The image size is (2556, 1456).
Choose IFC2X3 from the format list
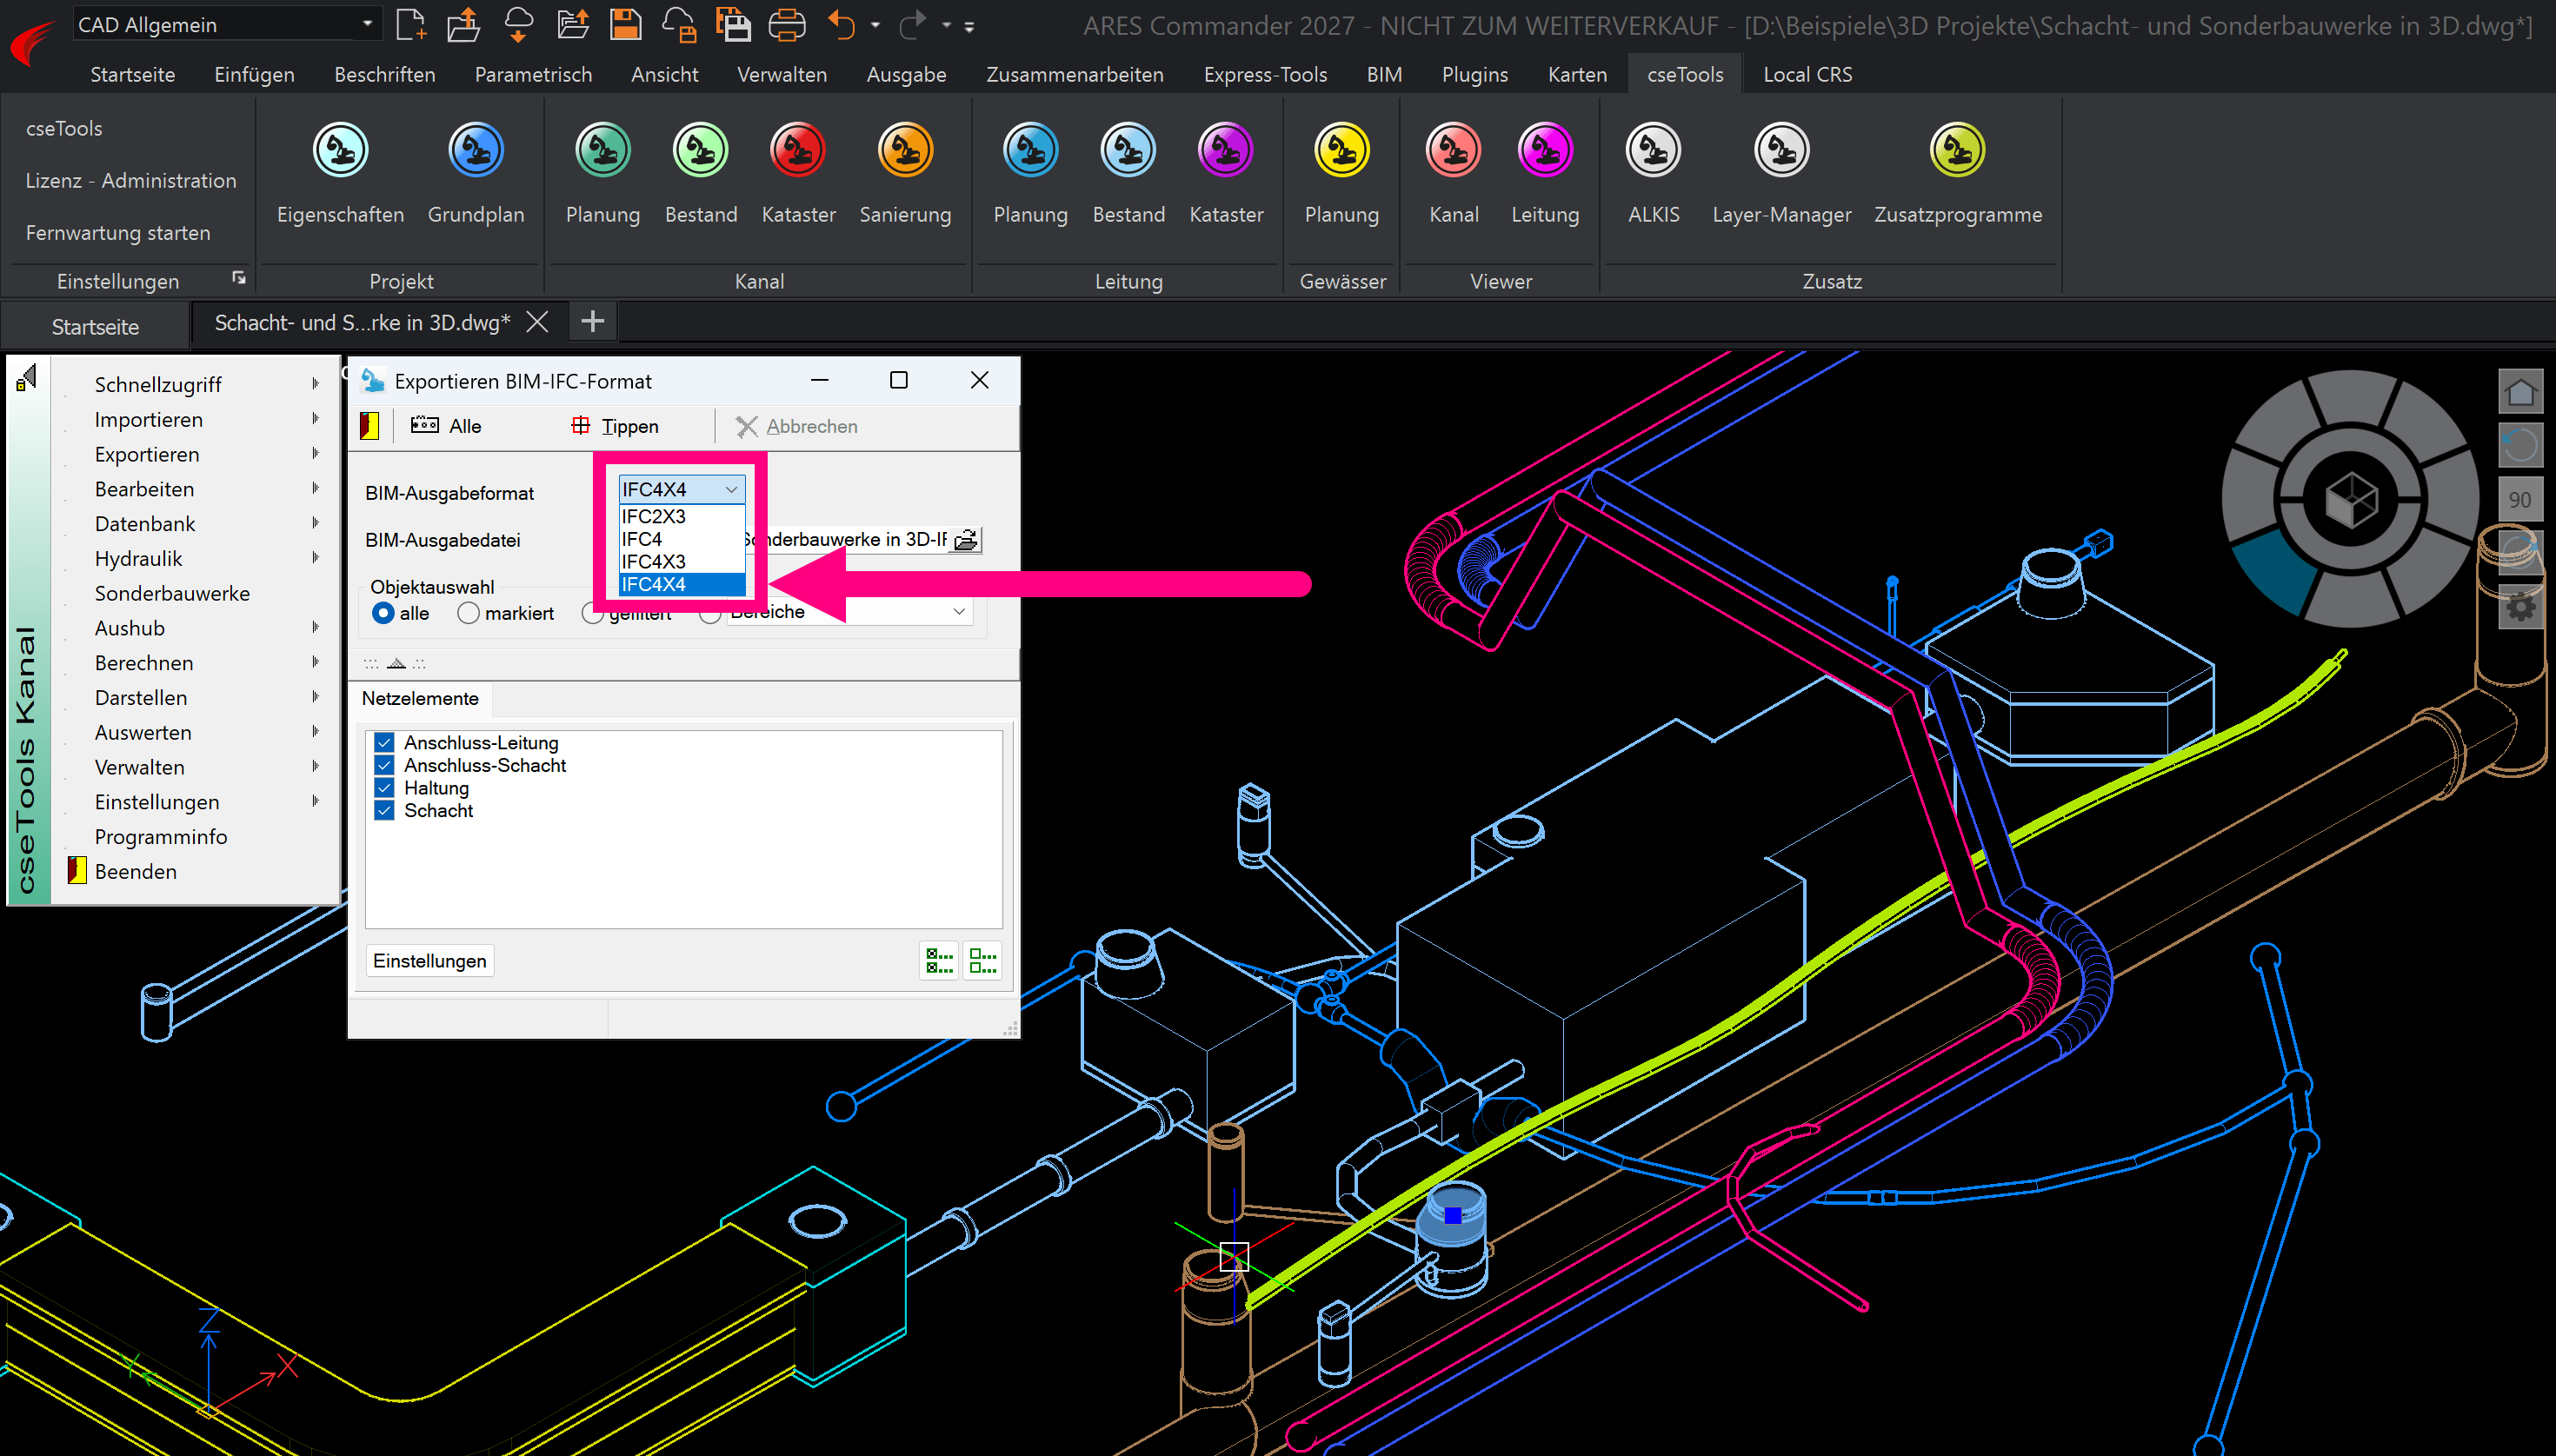(653, 517)
